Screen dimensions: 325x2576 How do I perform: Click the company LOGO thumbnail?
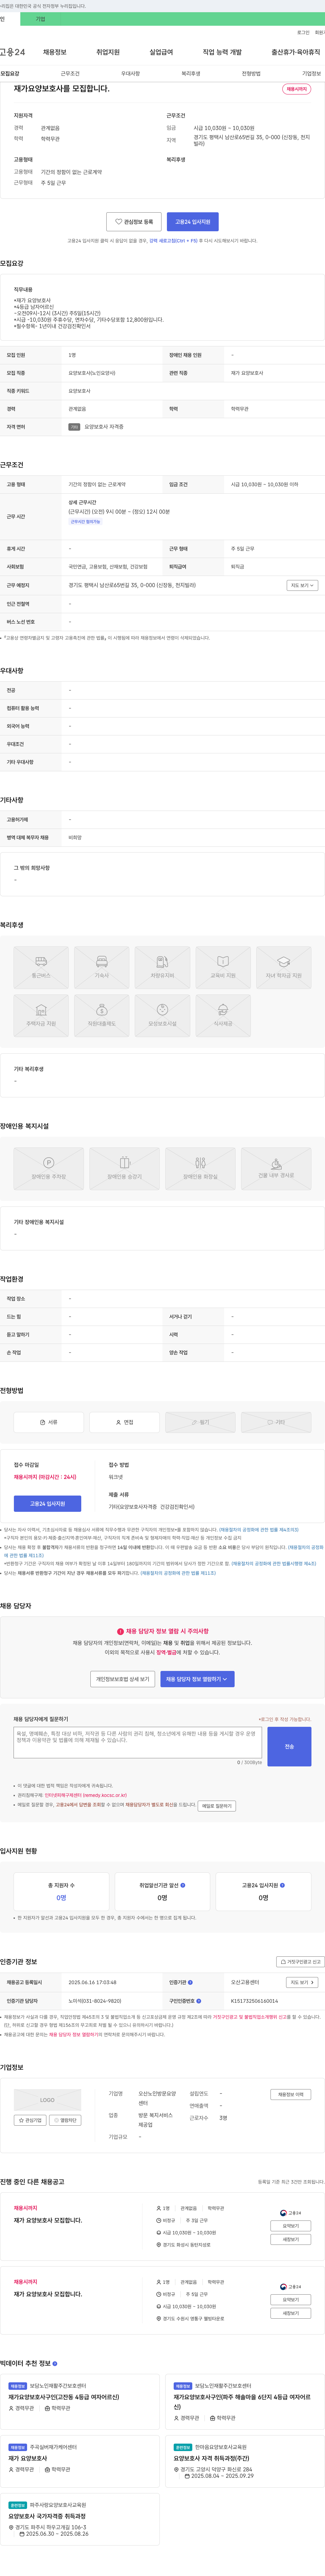point(47,2100)
